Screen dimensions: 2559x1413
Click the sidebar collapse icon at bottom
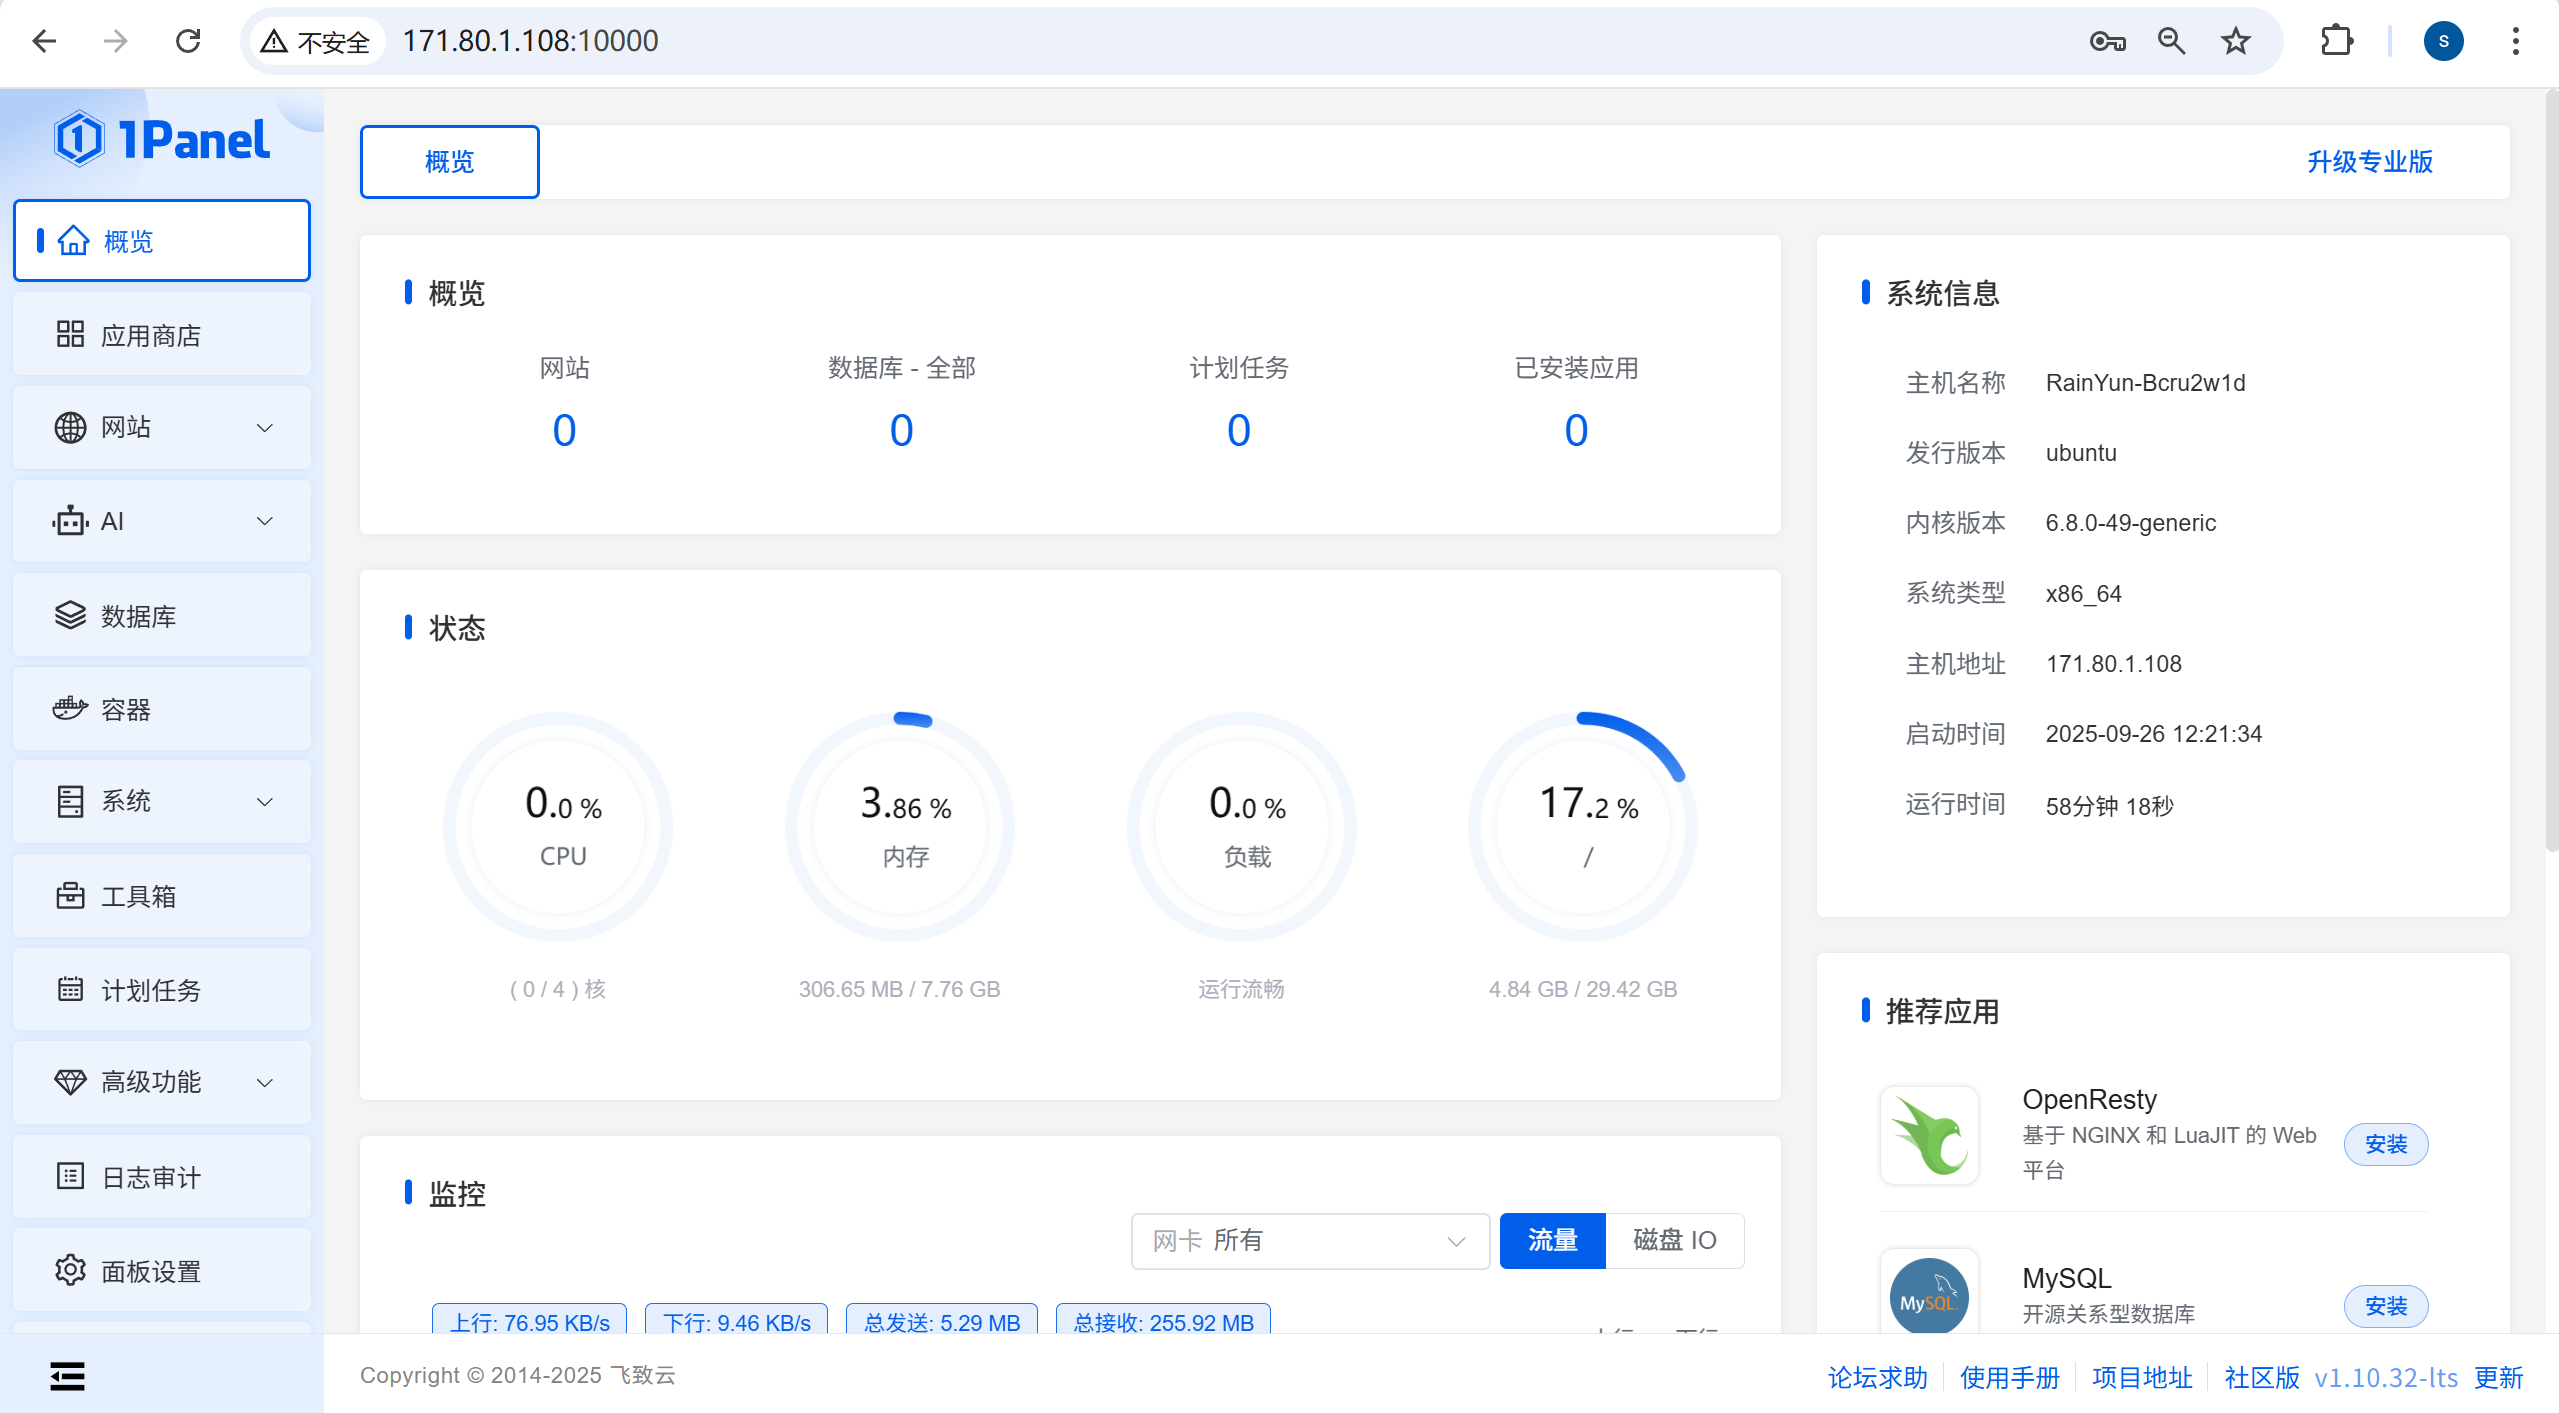(x=67, y=1376)
